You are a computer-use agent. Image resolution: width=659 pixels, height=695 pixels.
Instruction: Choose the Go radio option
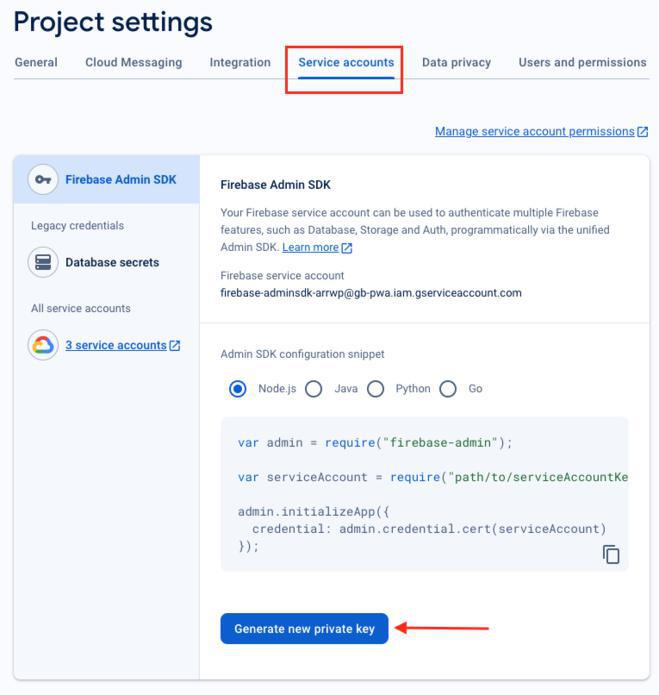(448, 389)
